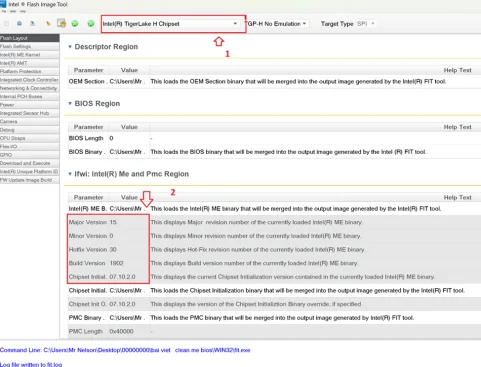Click the BIOS Binary help text description

[288, 152]
